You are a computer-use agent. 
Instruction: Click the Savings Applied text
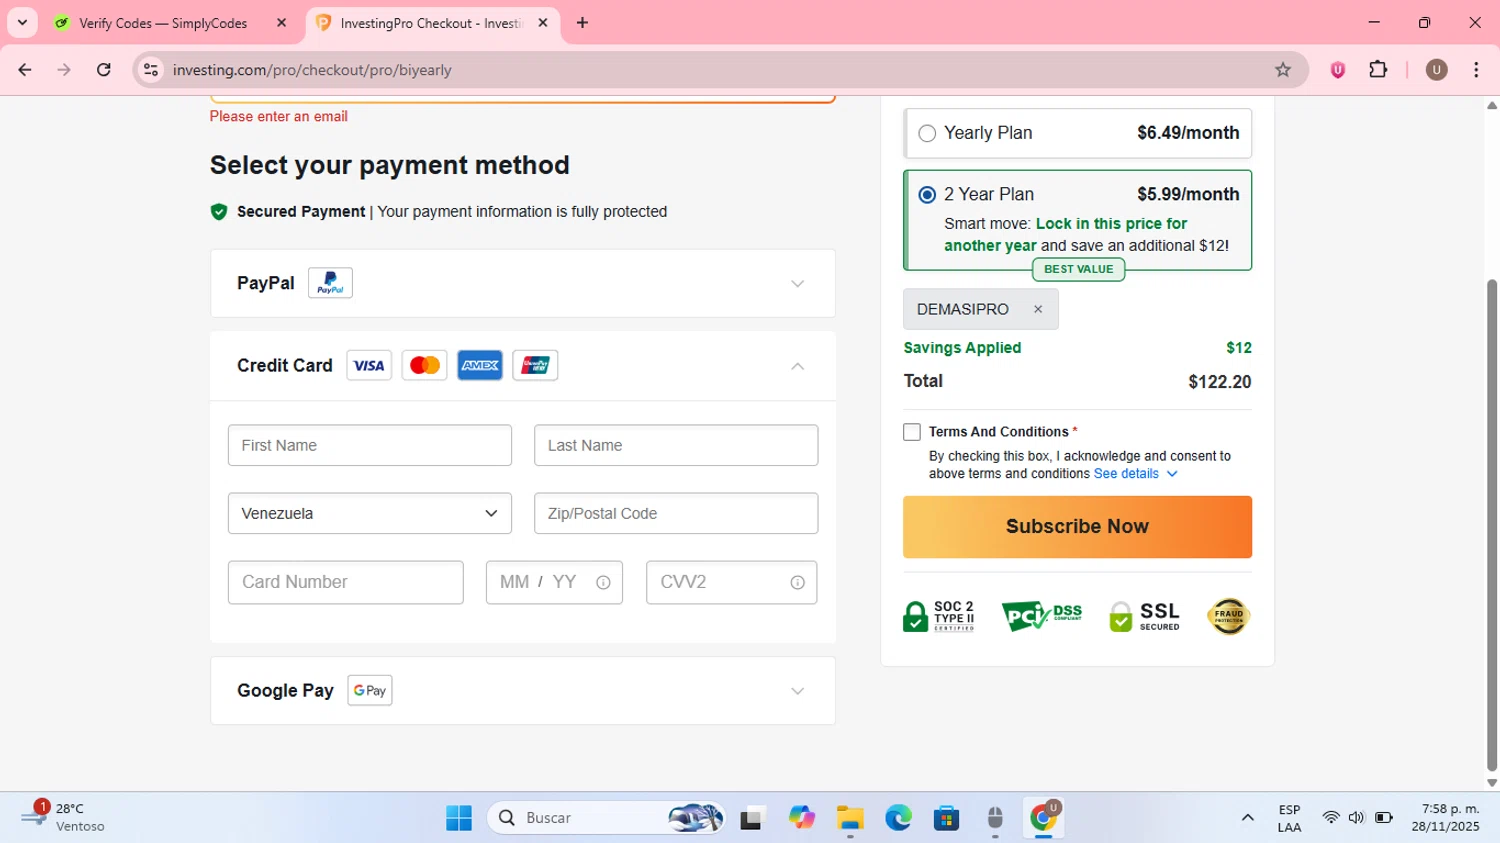coord(962,348)
